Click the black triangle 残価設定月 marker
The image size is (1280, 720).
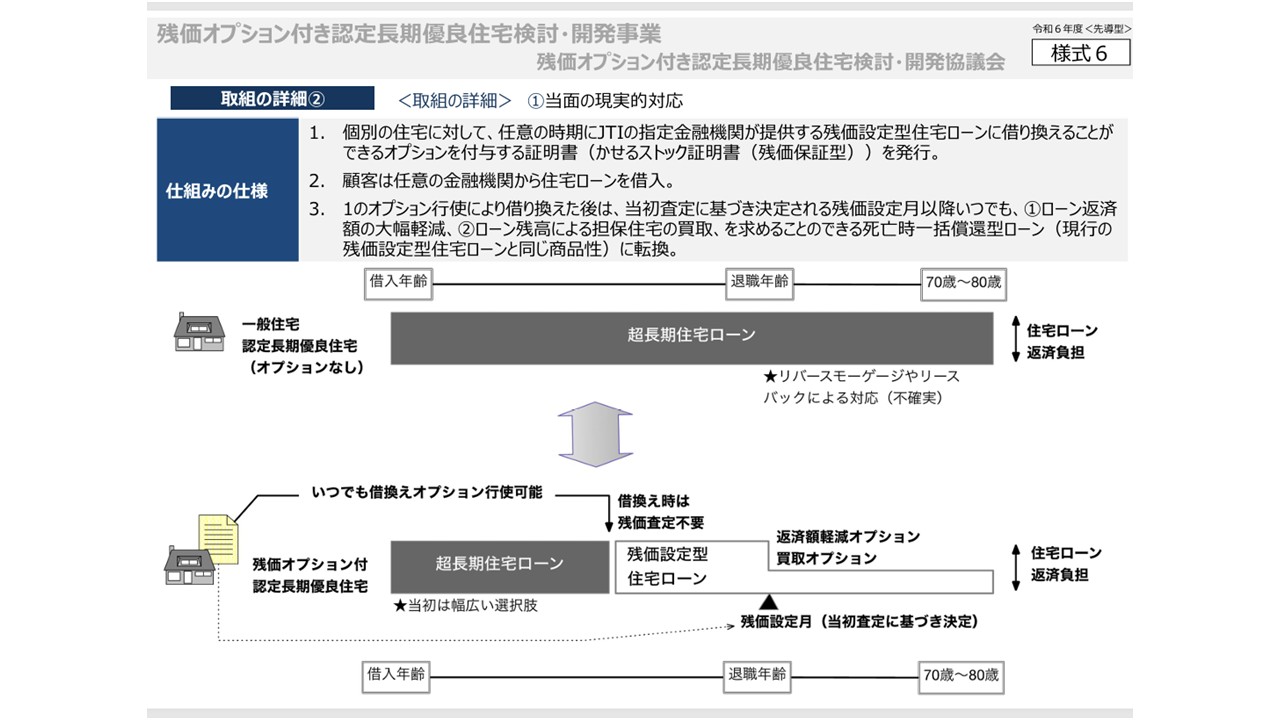pyautogui.click(x=769, y=601)
